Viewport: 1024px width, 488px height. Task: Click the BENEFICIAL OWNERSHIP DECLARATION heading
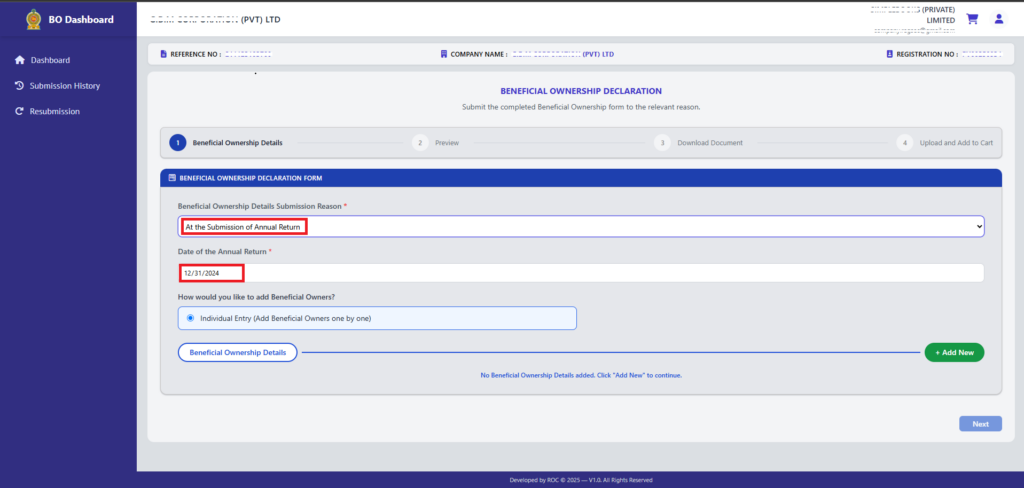pyautogui.click(x=581, y=91)
